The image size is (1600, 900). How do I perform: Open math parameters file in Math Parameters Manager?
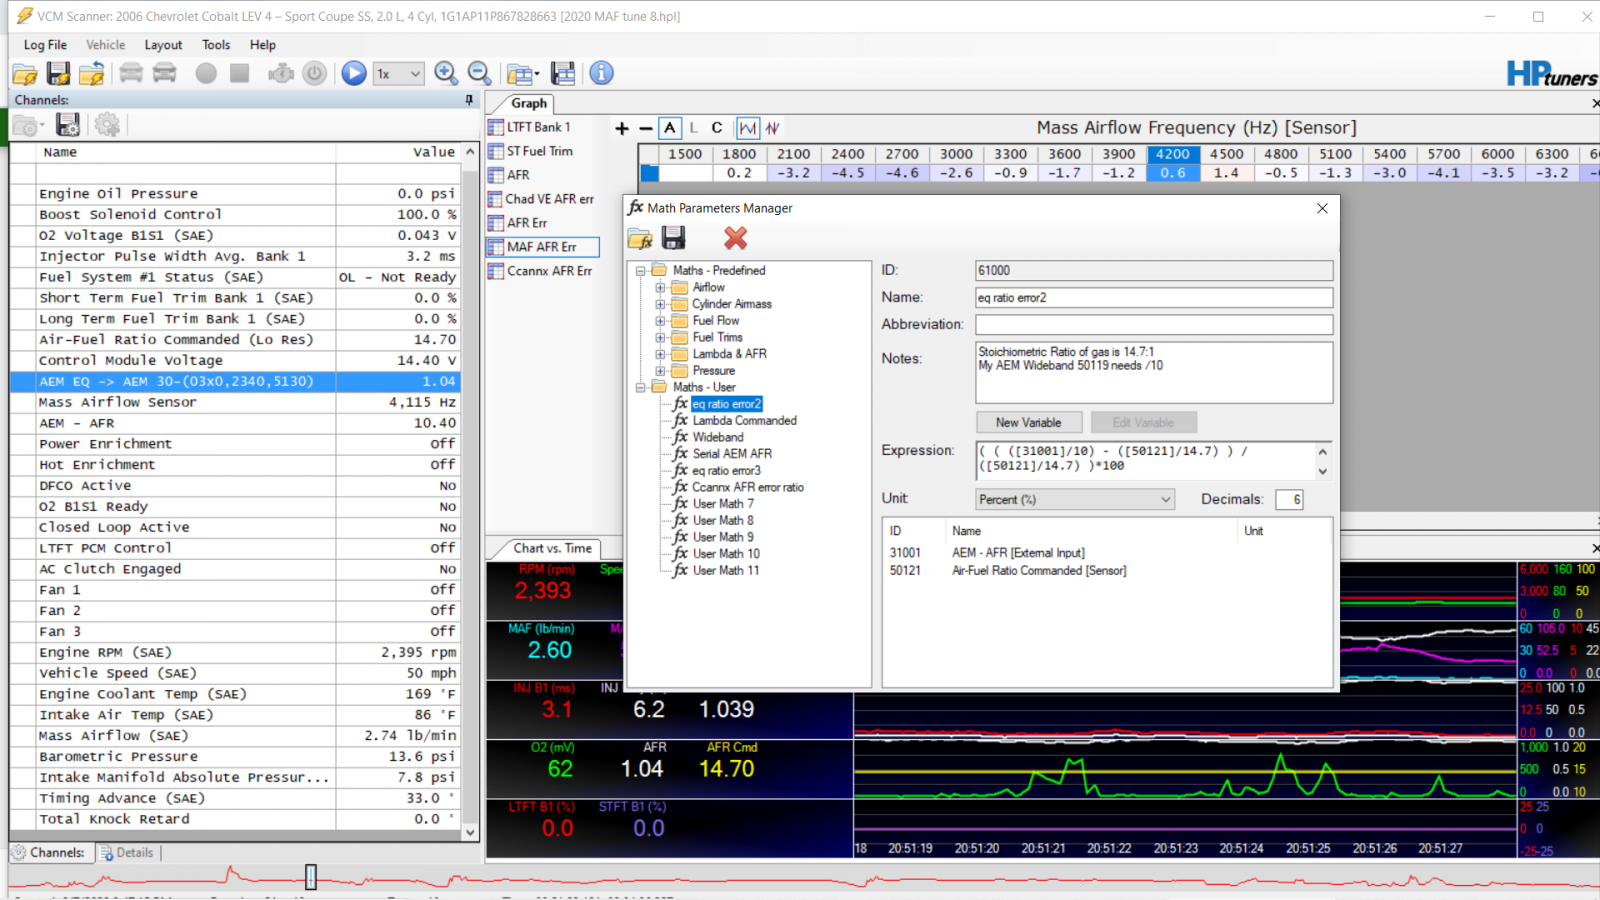pyautogui.click(x=640, y=238)
